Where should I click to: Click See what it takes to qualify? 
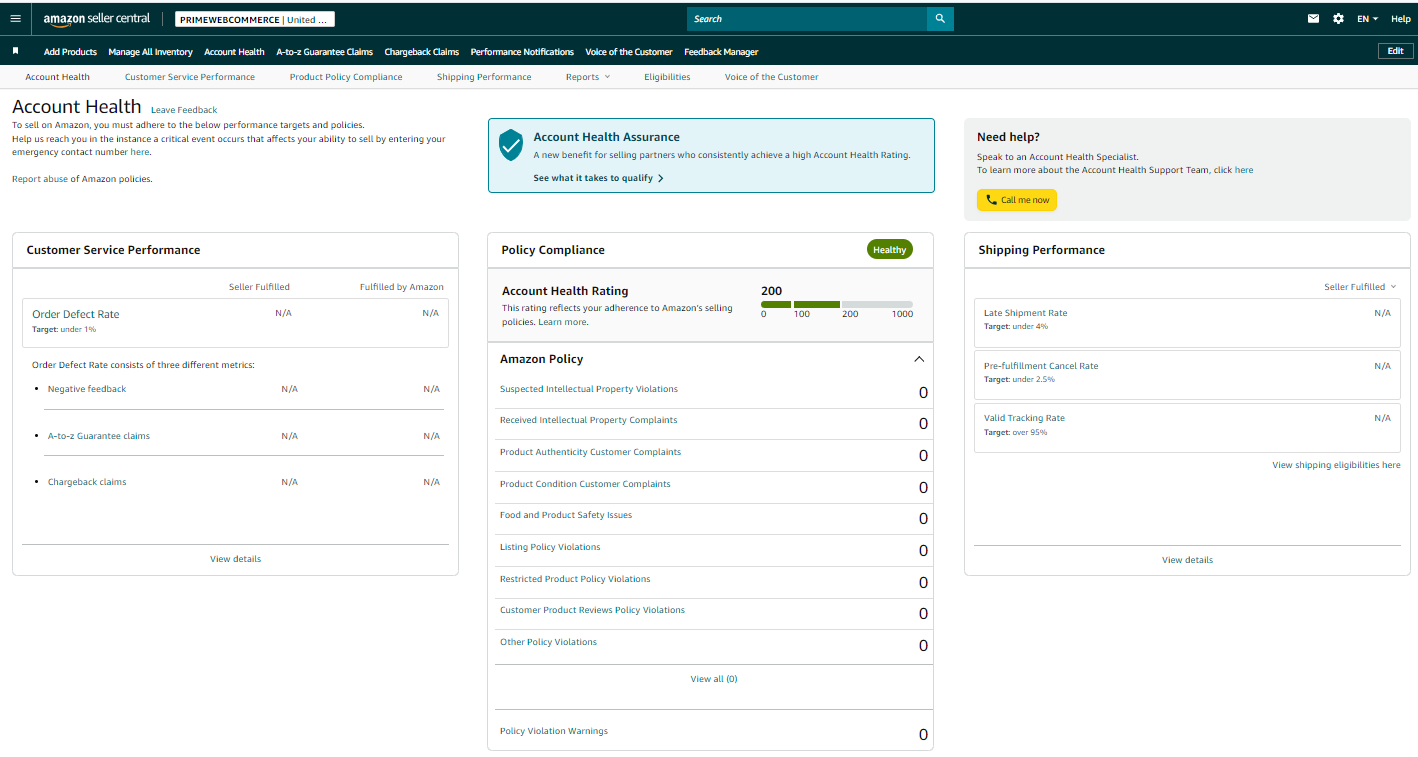[x=598, y=178]
